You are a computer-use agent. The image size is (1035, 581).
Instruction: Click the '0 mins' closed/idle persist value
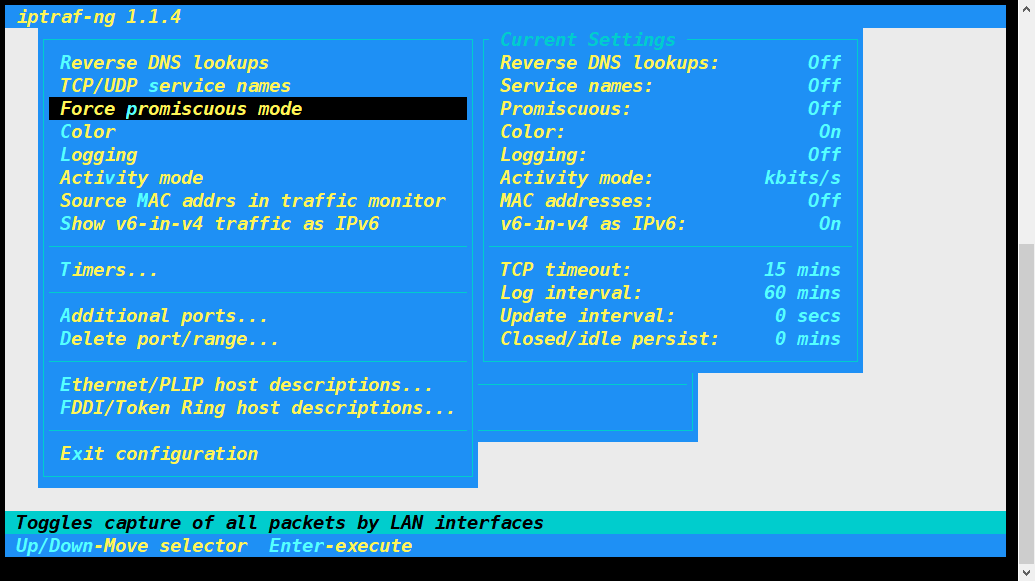point(808,339)
